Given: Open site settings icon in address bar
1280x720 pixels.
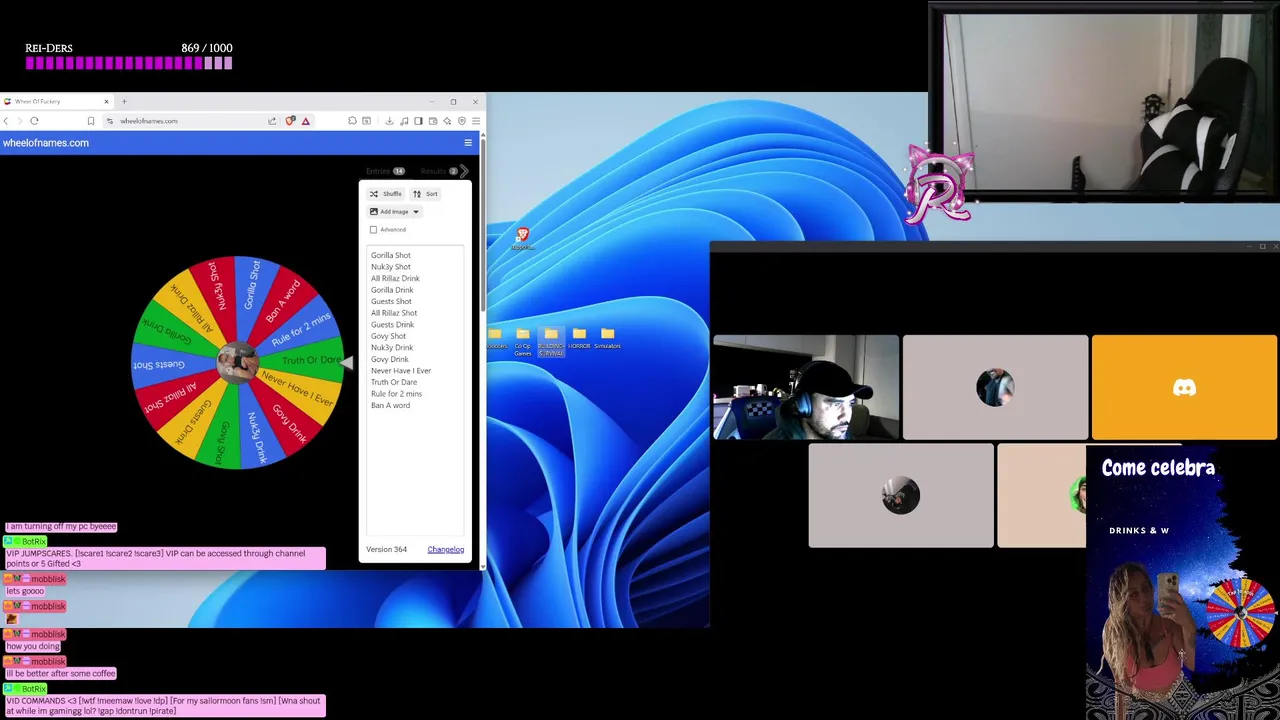Looking at the screenshot, I should pos(111,121).
